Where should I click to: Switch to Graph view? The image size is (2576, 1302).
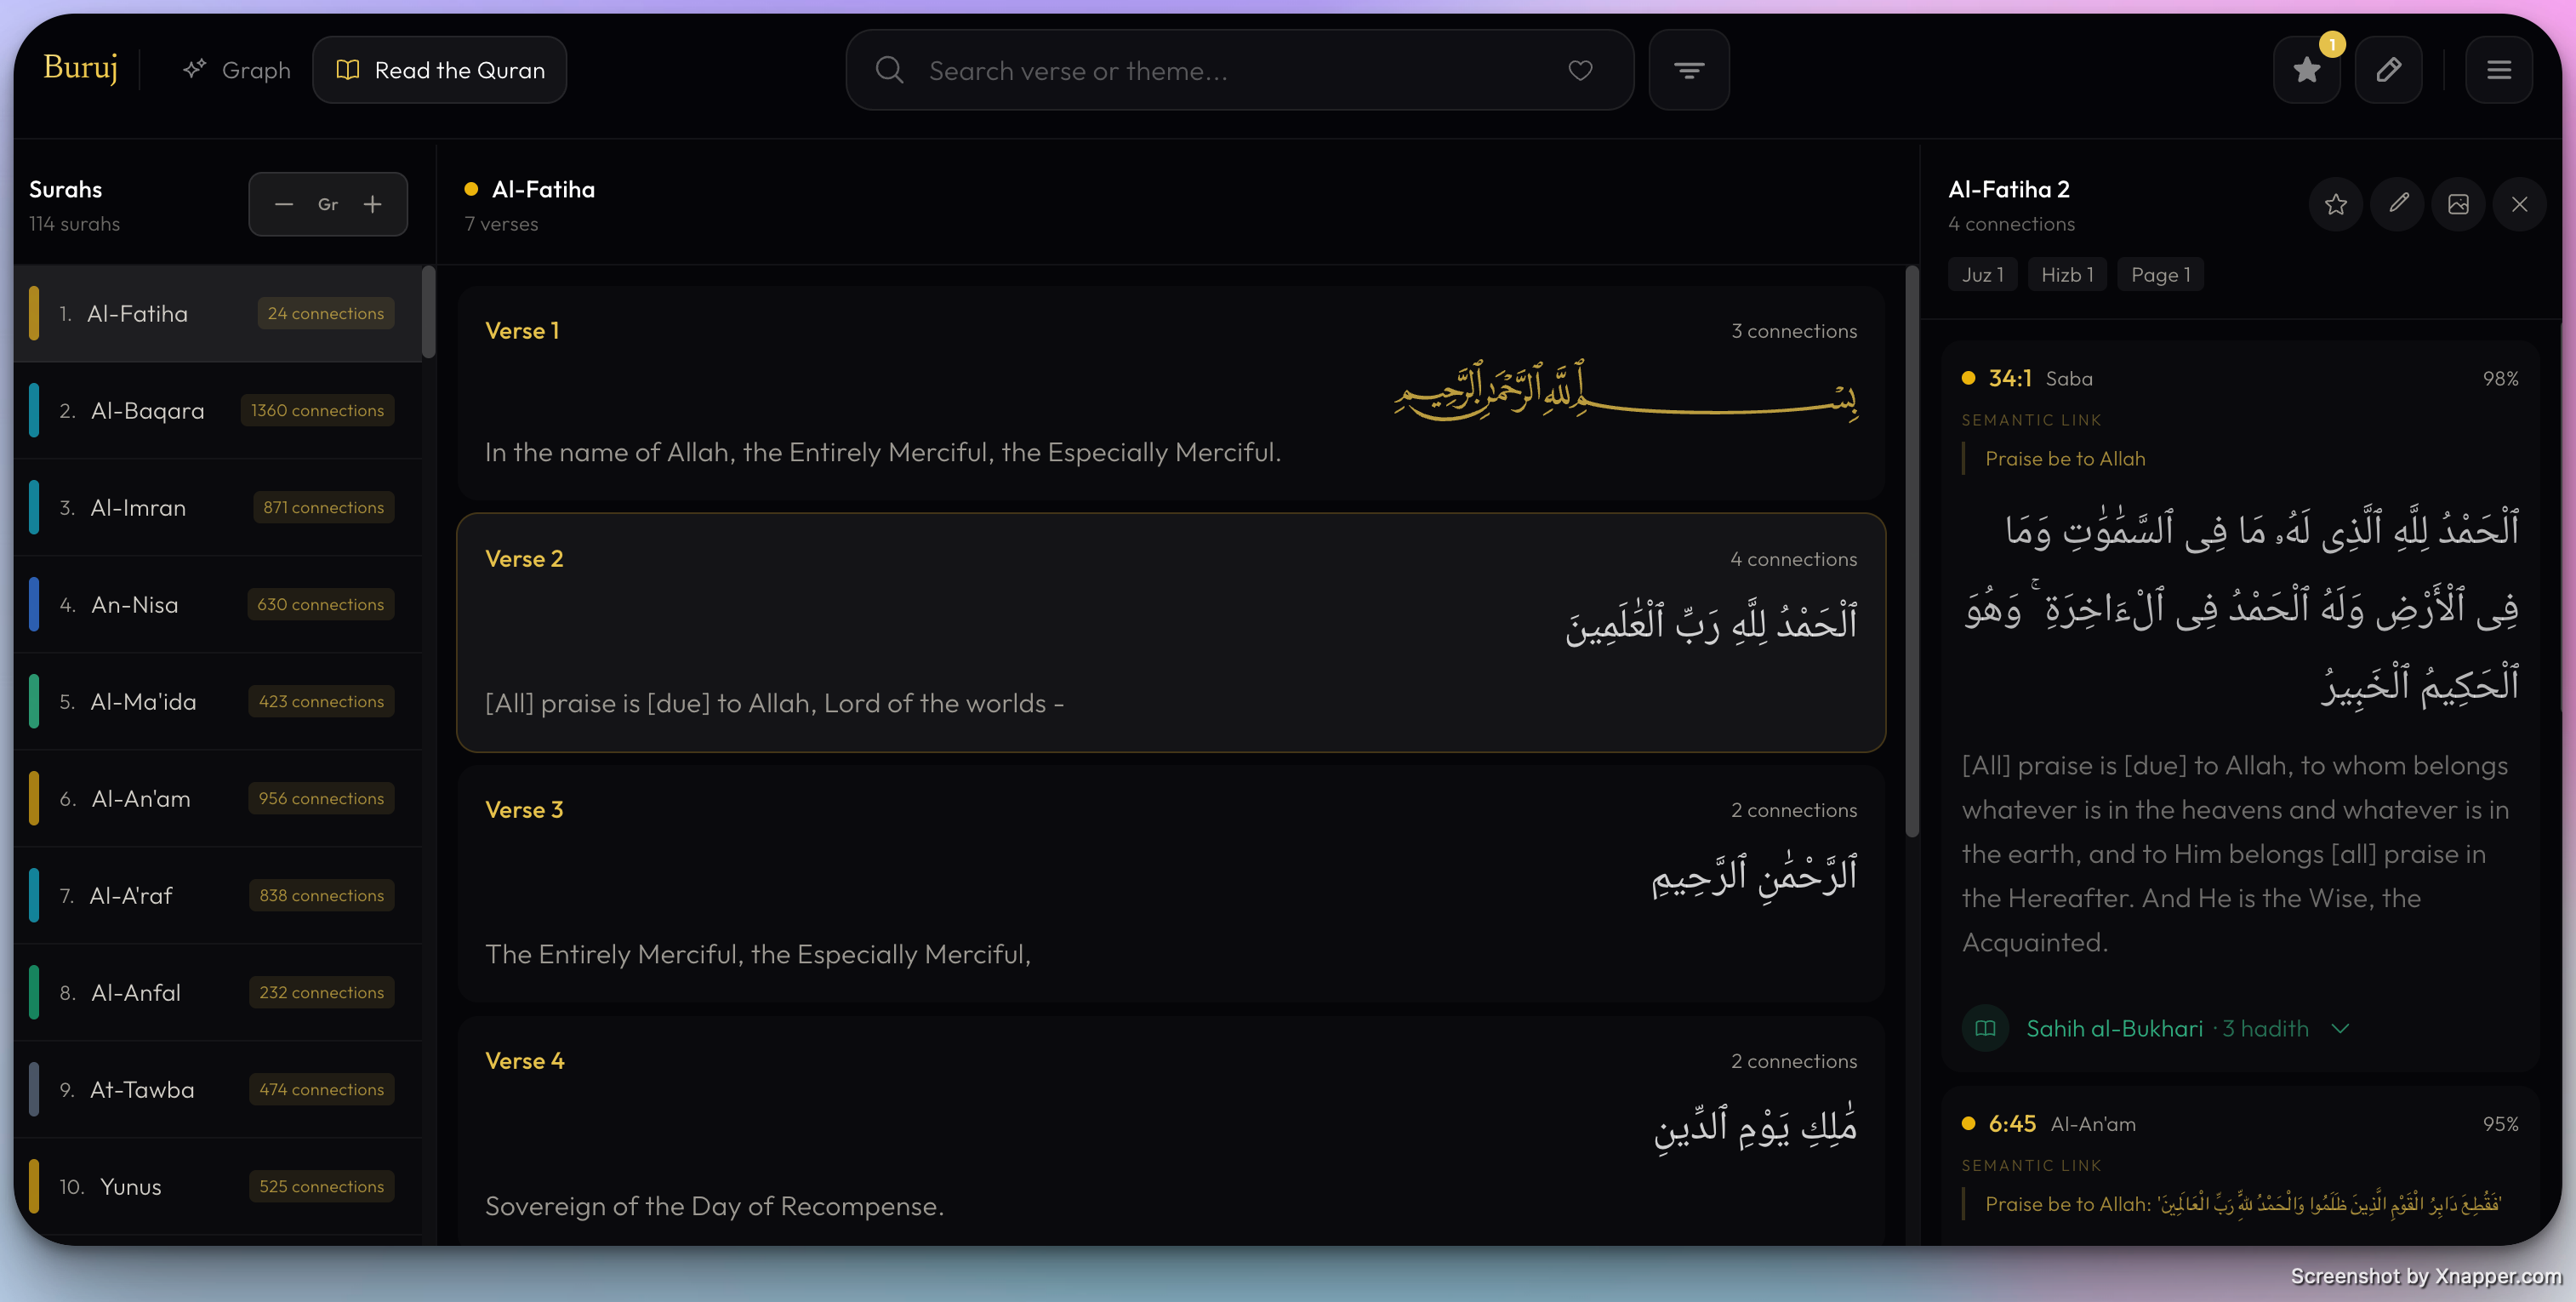click(x=236, y=70)
